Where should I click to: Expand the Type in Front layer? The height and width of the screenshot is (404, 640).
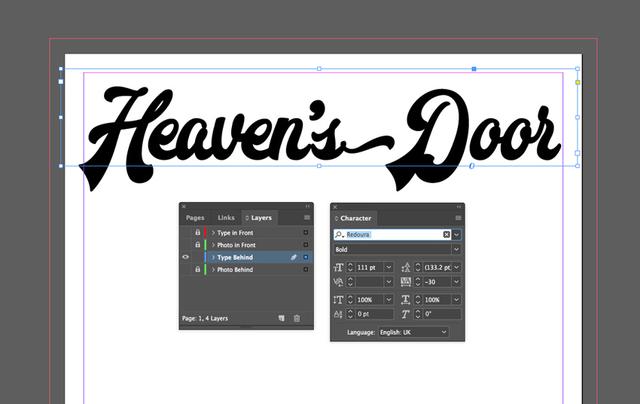coord(213,233)
